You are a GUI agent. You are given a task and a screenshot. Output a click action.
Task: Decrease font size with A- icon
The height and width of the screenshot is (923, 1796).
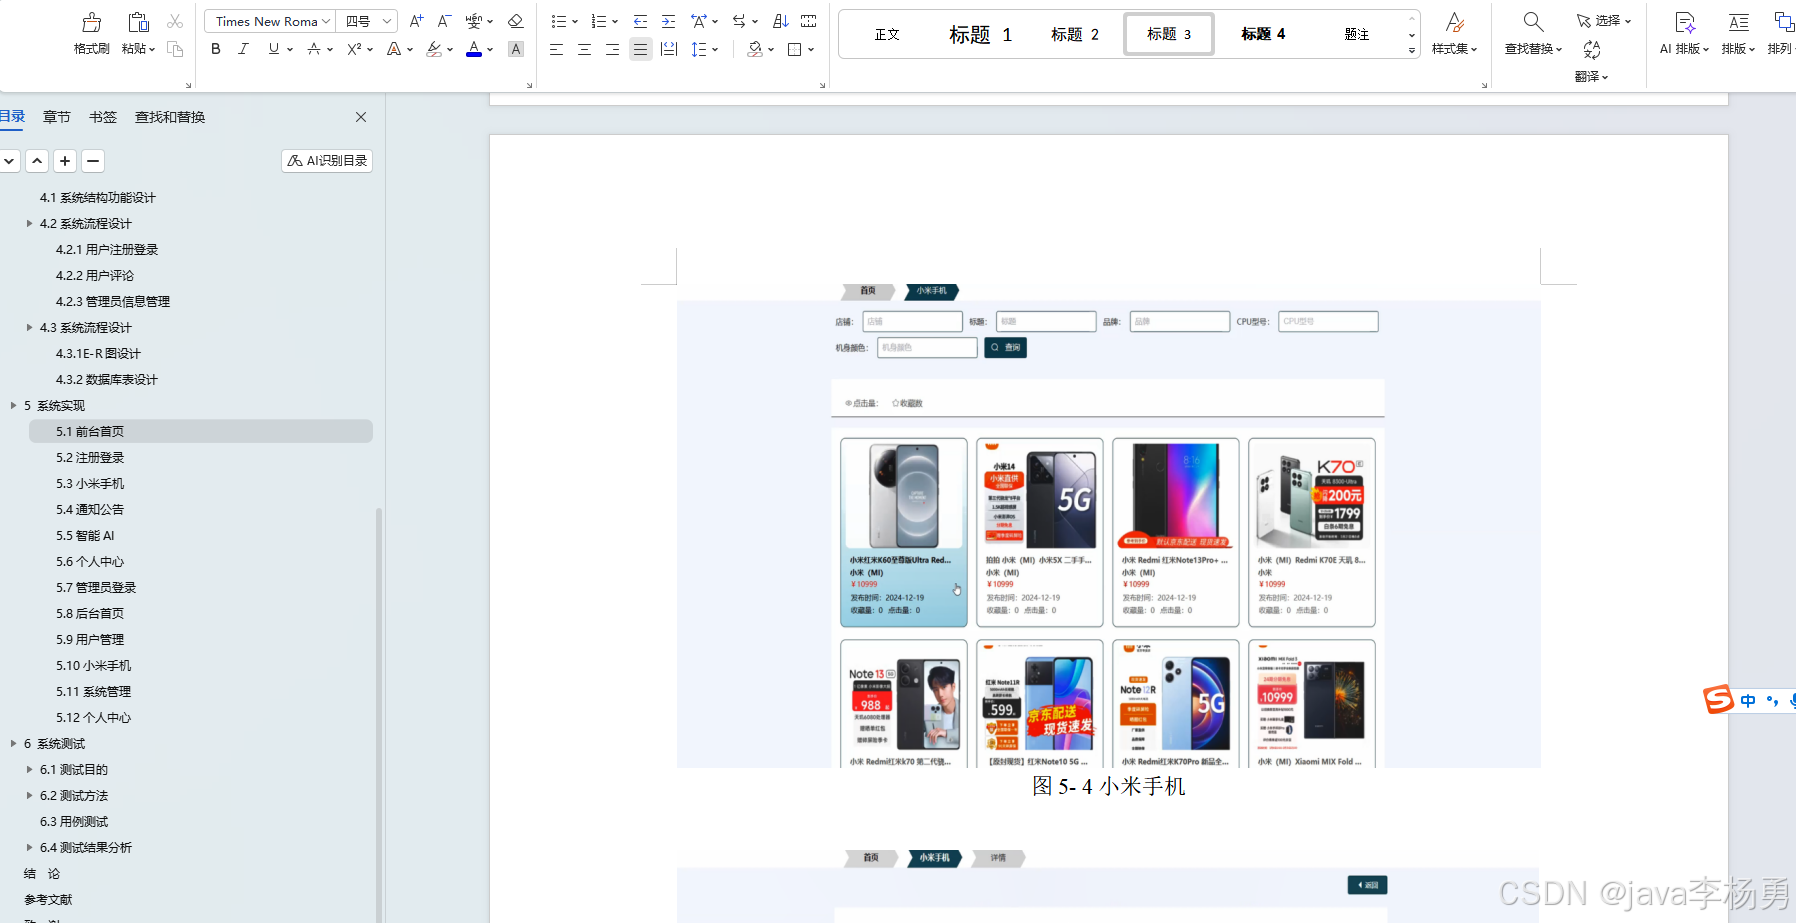[445, 21]
